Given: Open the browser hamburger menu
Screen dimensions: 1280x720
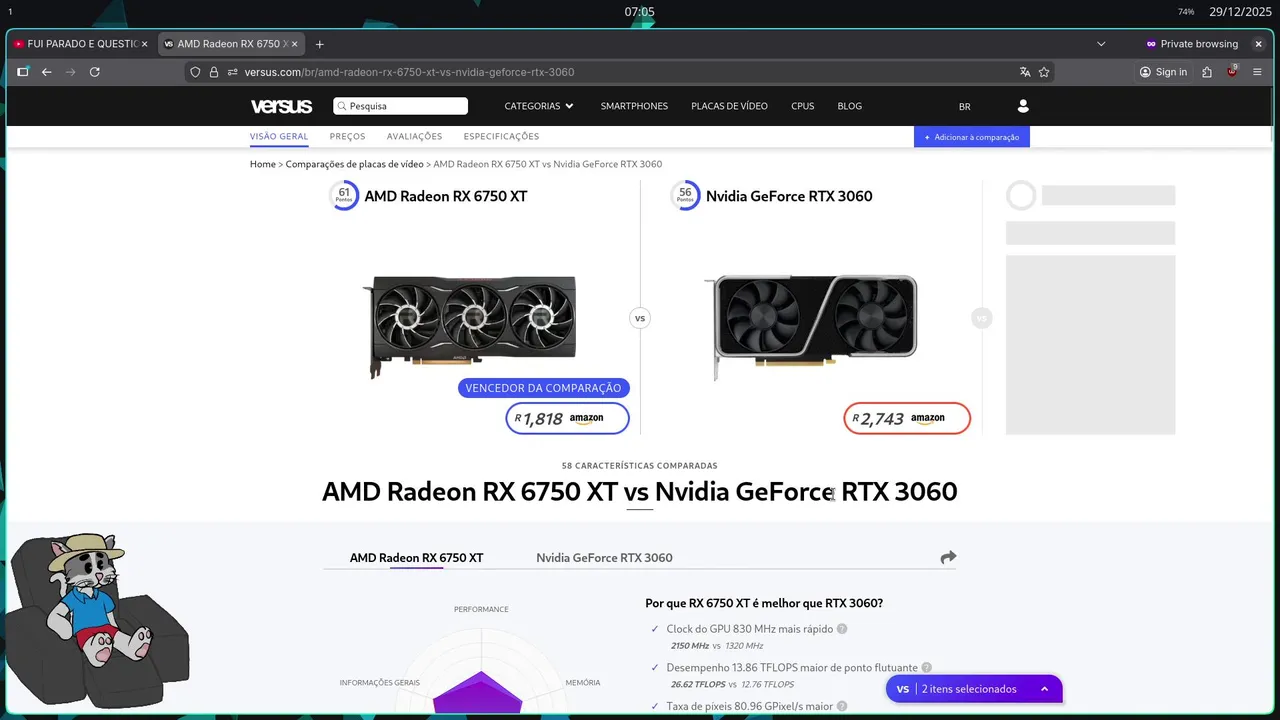Looking at the screenshot, I should 1257,72.
